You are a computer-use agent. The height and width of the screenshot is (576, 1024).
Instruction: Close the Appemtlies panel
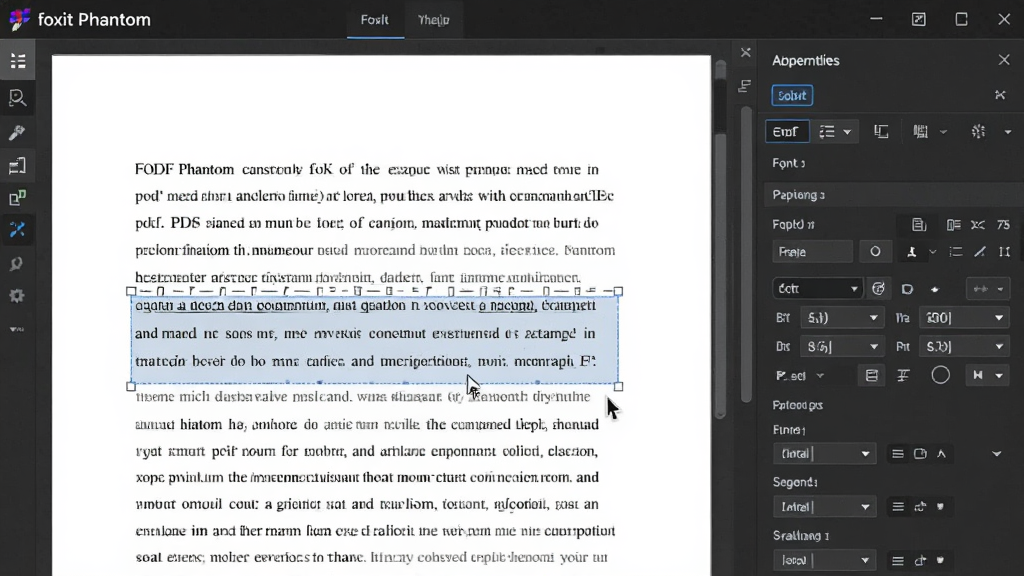pos(1004,60)
